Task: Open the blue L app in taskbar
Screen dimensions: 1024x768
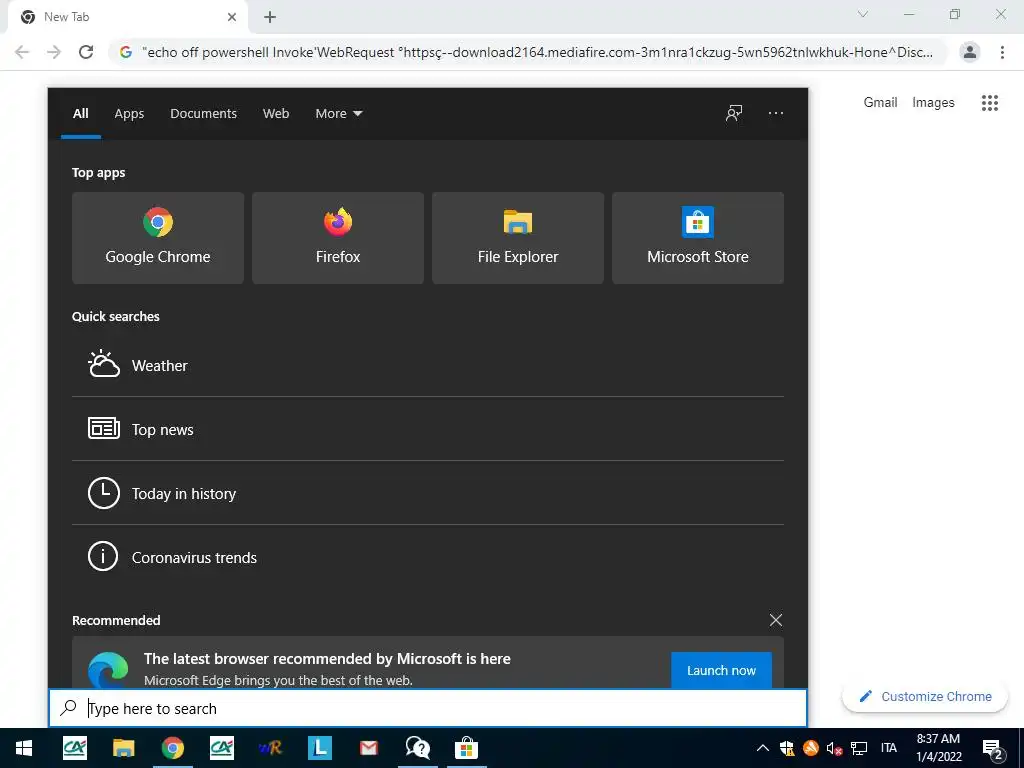Action: tap(319, 748)
